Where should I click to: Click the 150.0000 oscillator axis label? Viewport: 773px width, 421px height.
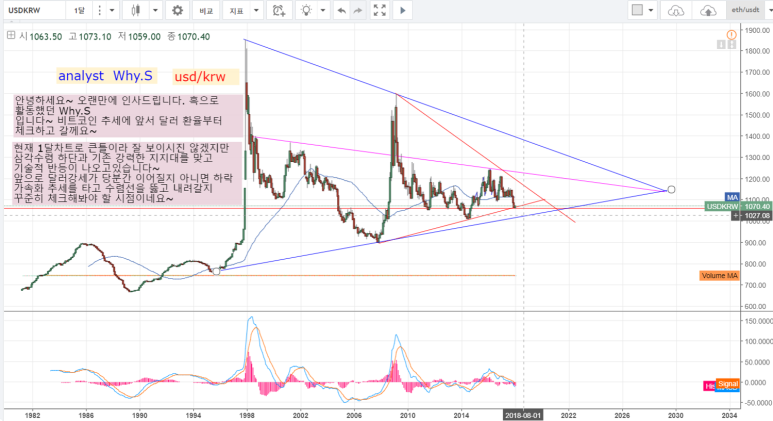coord(758,321)
